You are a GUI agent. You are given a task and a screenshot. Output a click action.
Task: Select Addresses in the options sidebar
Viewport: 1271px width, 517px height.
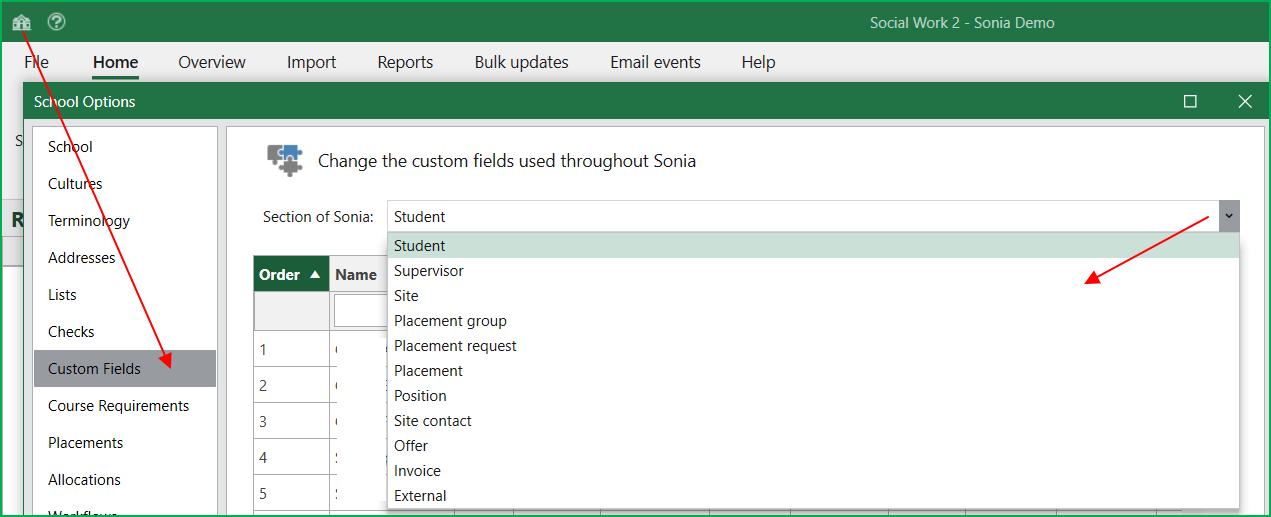pyautogui.click(x=125, y=258)
